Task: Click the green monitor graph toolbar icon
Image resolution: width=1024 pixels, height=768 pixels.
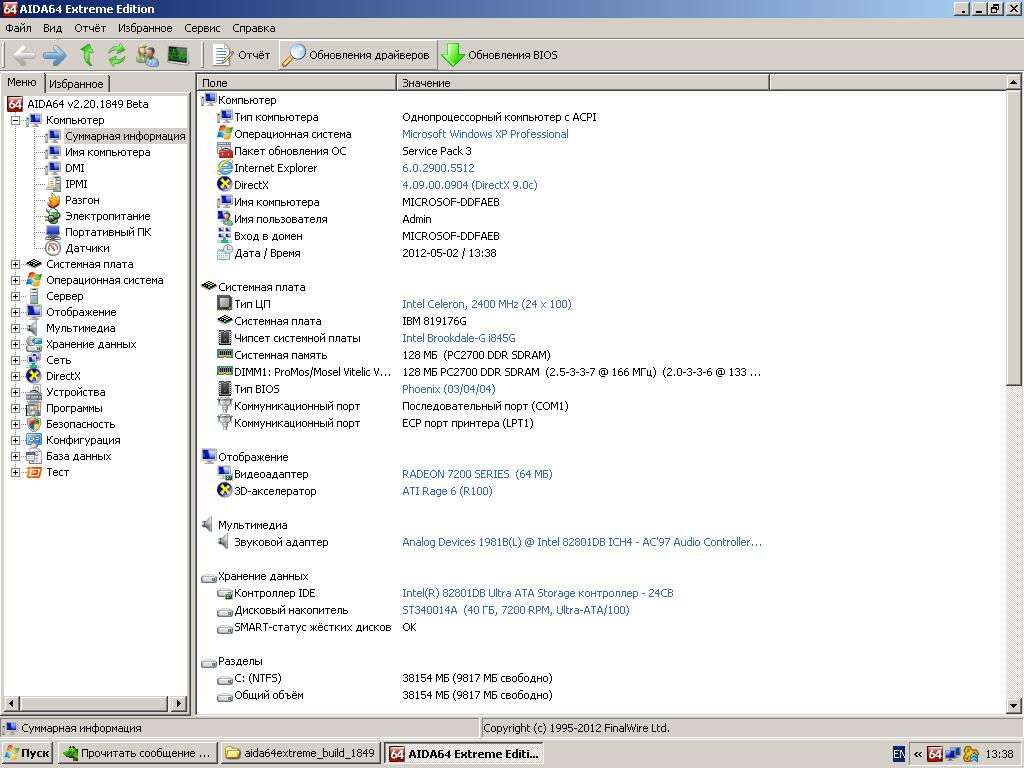Action: 178,56
